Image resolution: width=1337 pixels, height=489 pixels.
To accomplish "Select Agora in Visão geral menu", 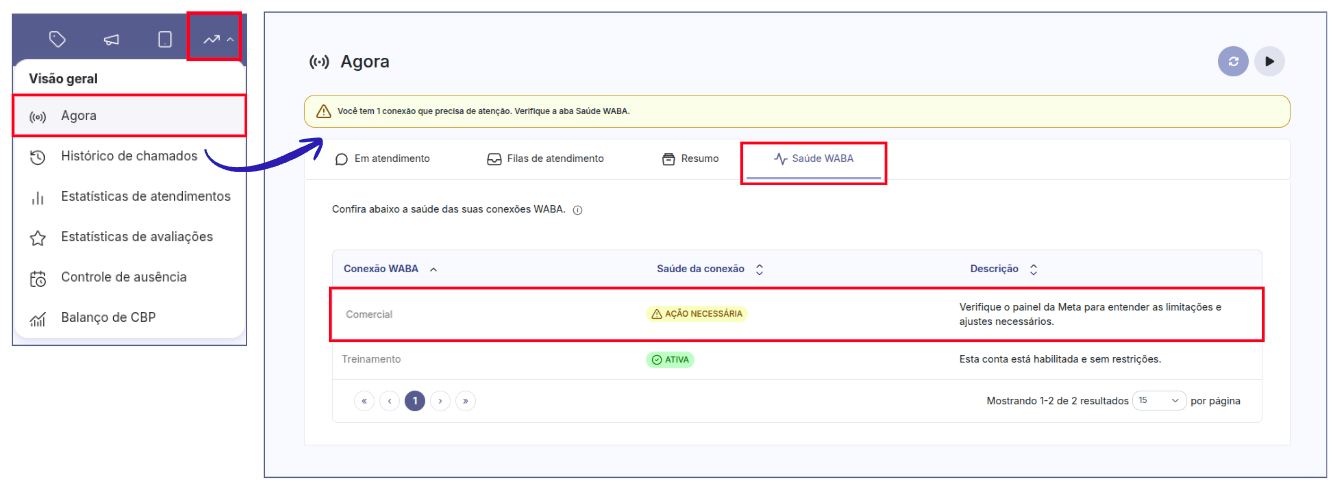I will click(x=79, y=116).
